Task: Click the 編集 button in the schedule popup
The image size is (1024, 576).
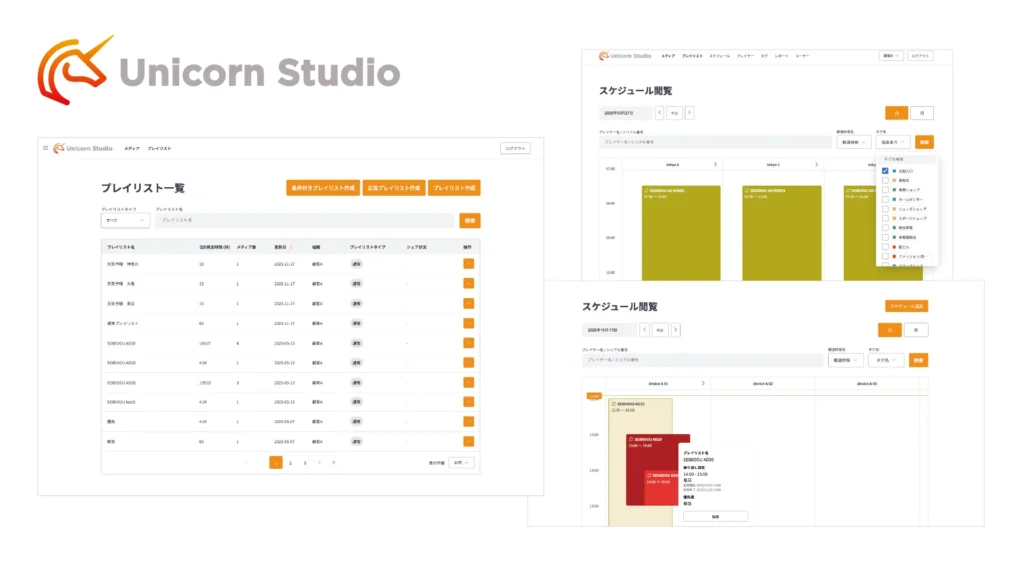Action: (715, 517)
